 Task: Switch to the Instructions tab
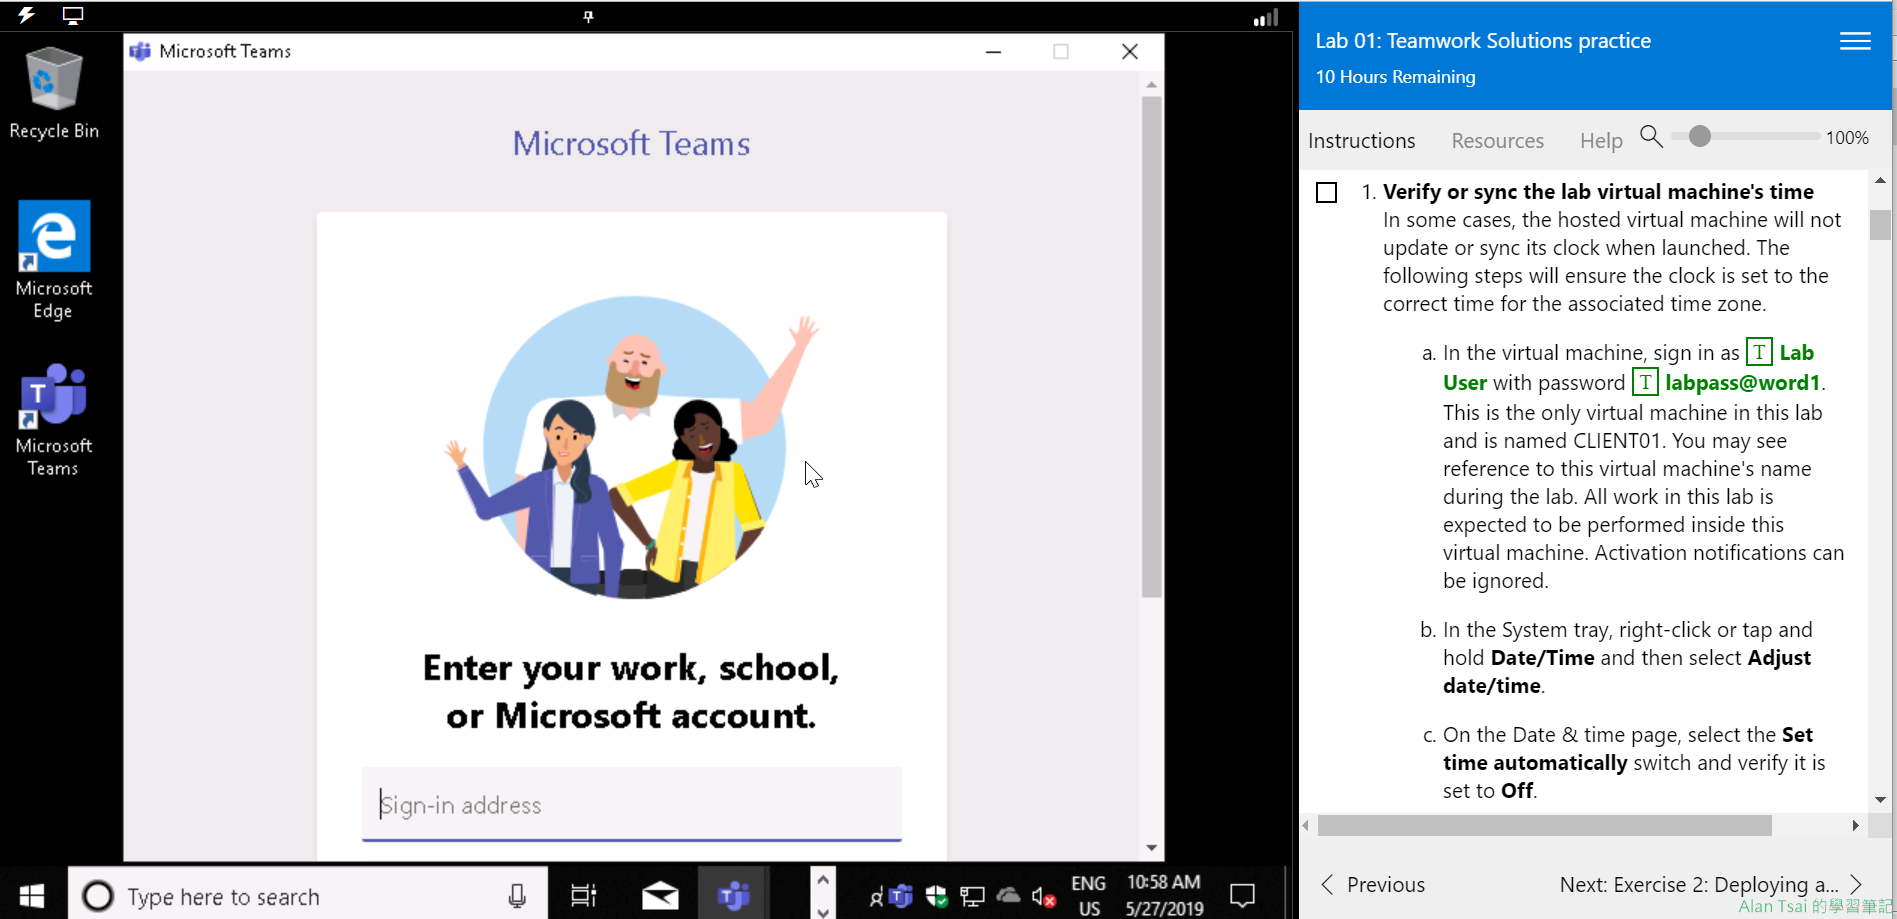1361,141
